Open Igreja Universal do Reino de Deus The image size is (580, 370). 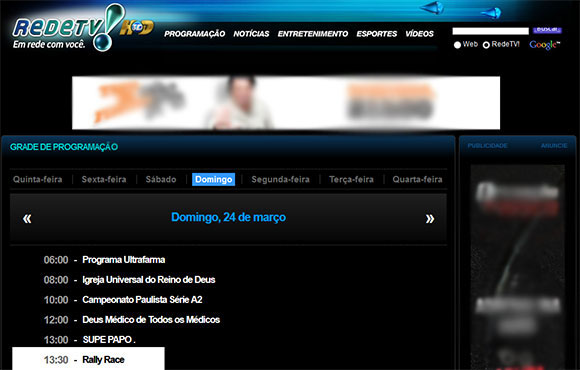149,280
